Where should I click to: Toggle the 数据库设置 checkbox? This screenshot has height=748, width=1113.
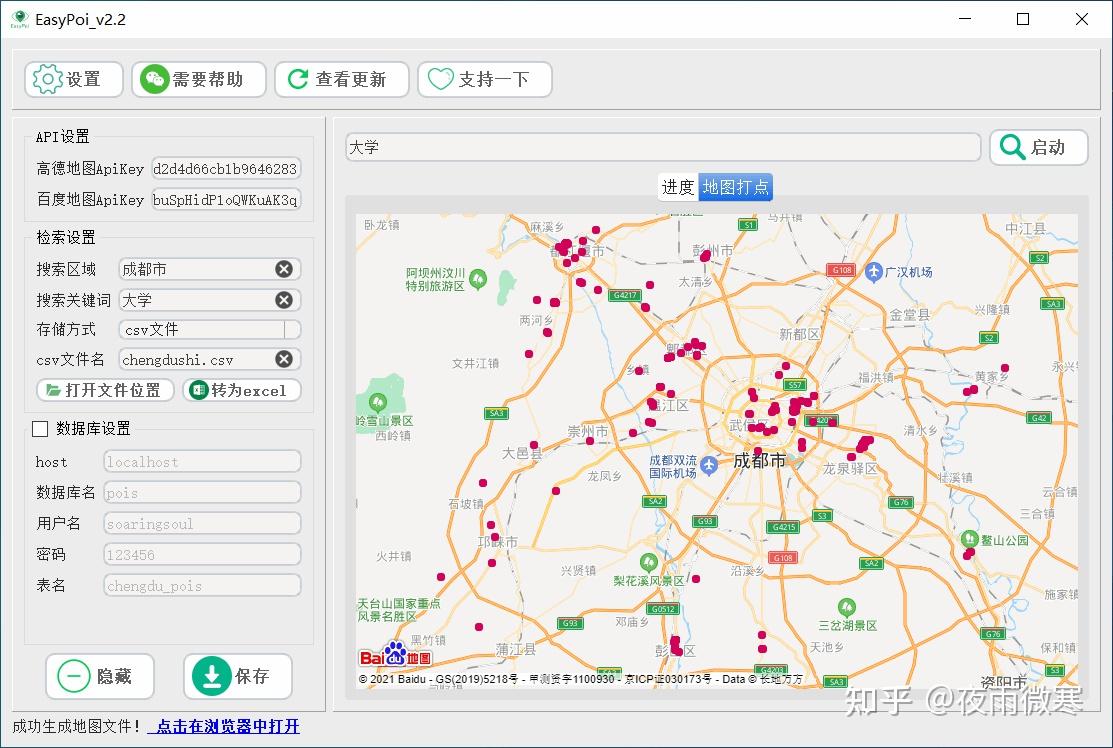(x=40, y=429)
